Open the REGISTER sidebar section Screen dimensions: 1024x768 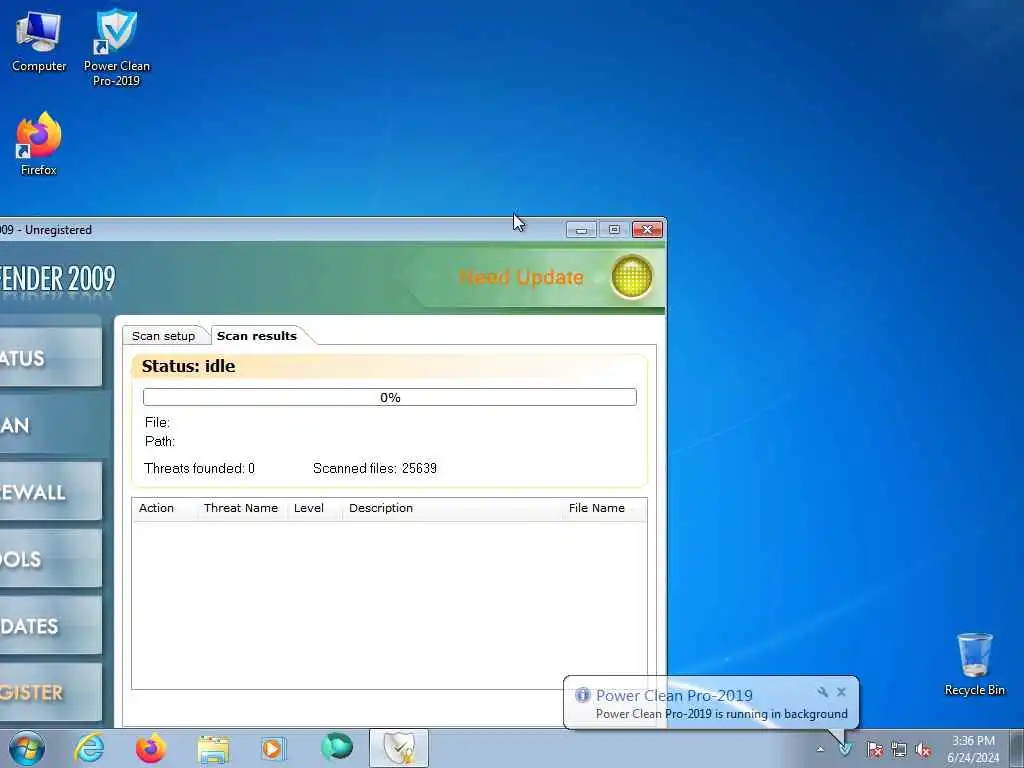point(51,692)
